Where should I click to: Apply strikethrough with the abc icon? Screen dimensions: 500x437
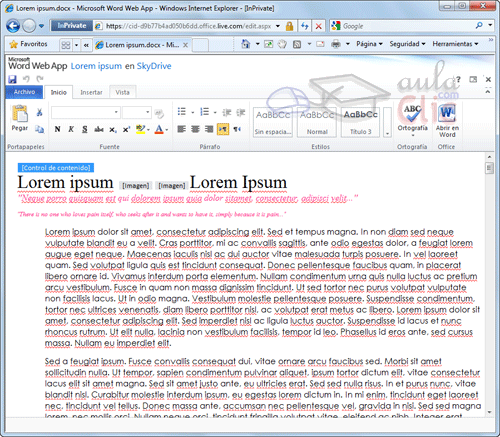[99, 129]
